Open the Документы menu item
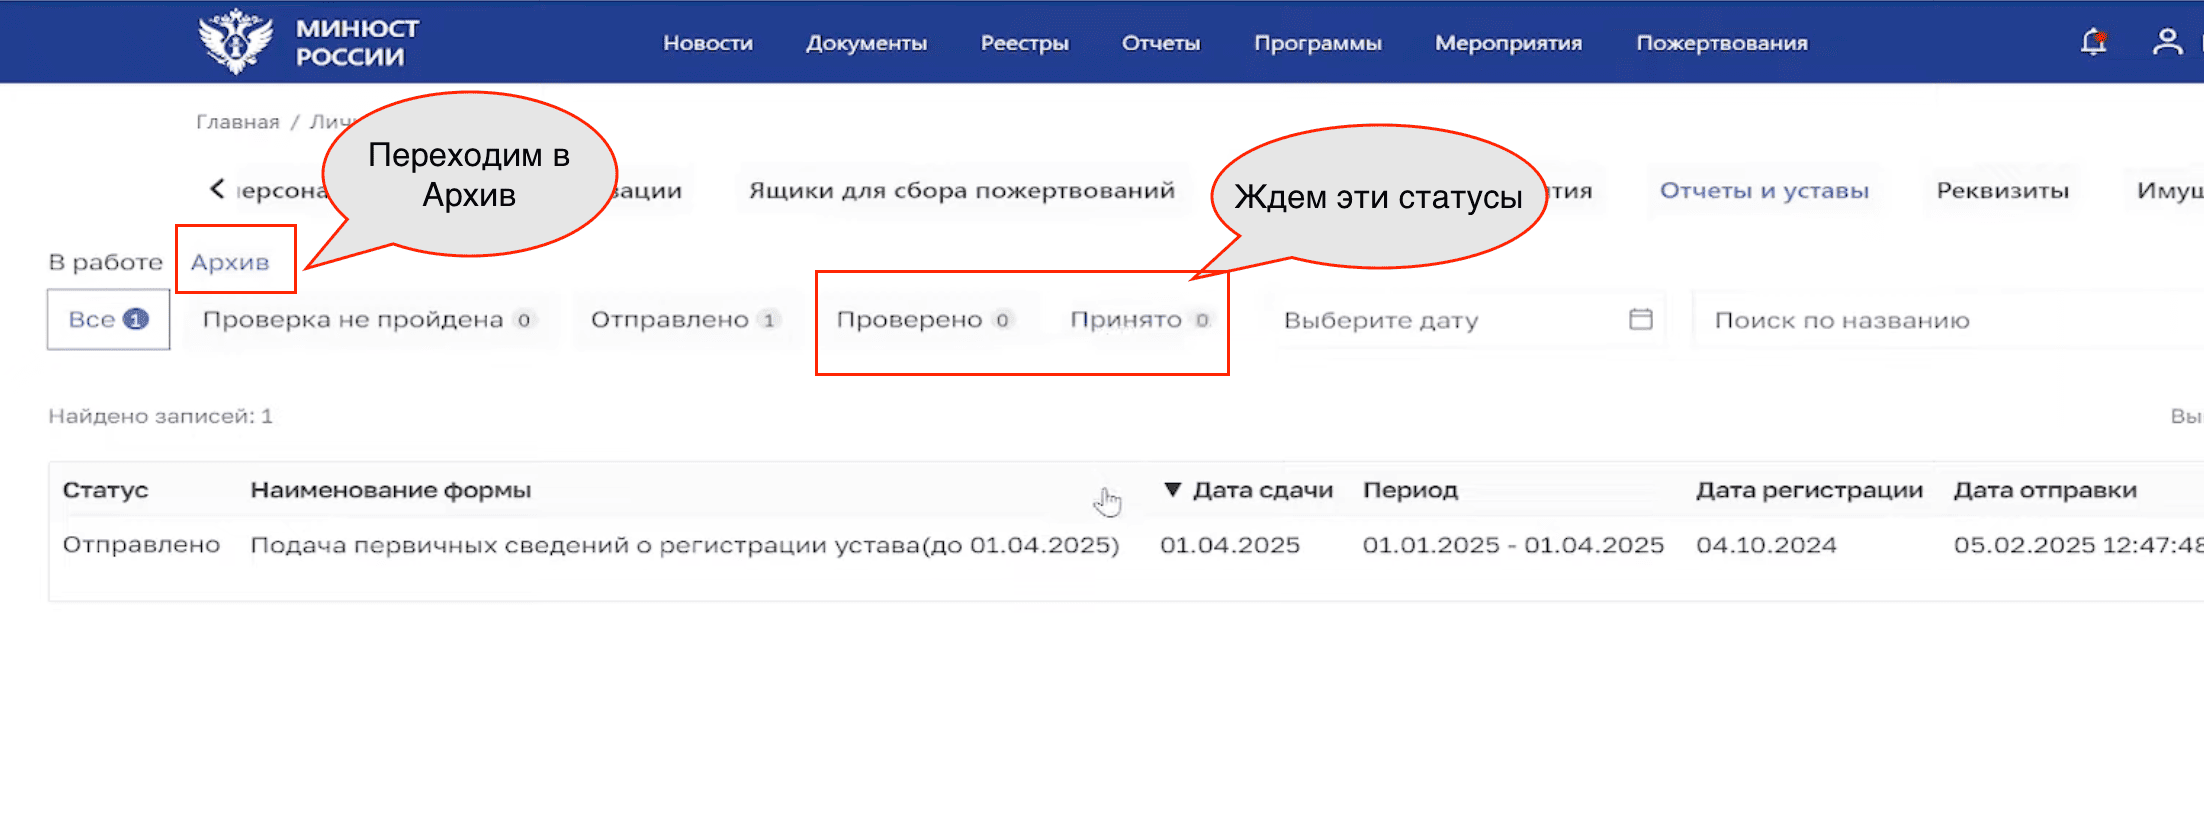 [x=866, y=43]
